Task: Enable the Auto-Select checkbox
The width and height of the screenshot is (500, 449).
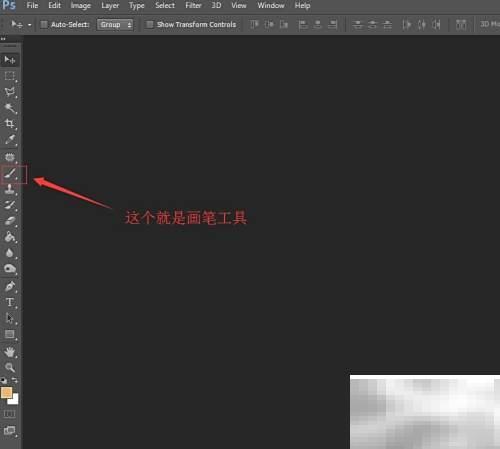Action: [44, 24]
